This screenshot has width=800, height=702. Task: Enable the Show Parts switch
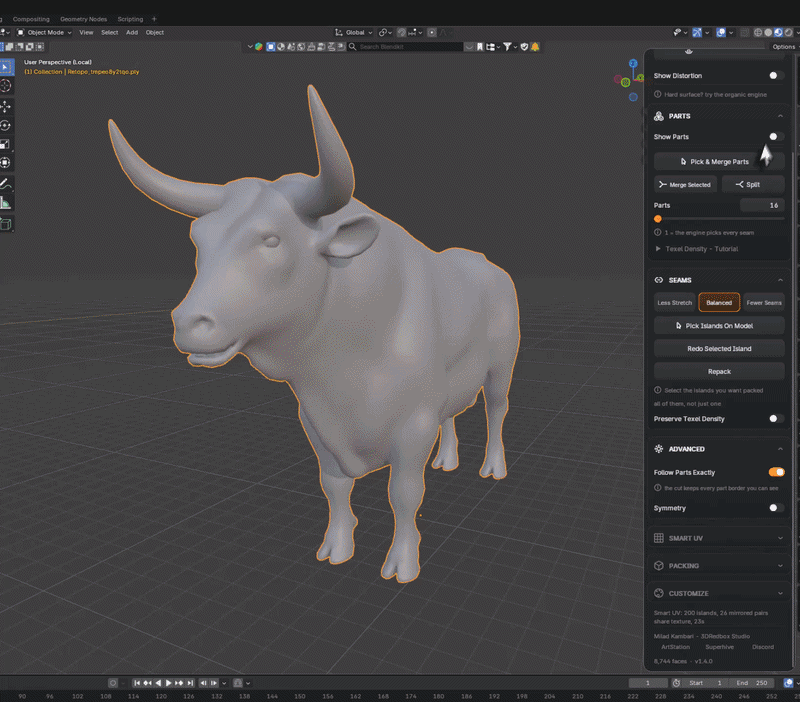coord(776,137)
